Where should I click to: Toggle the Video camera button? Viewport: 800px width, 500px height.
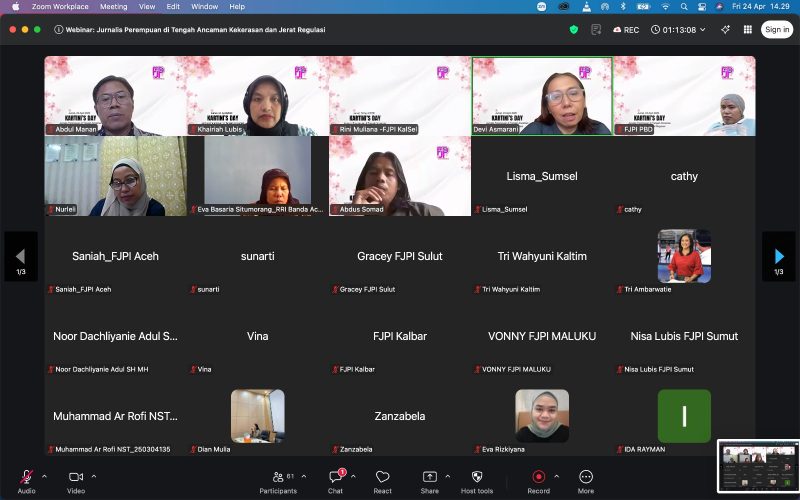[76, 477]
